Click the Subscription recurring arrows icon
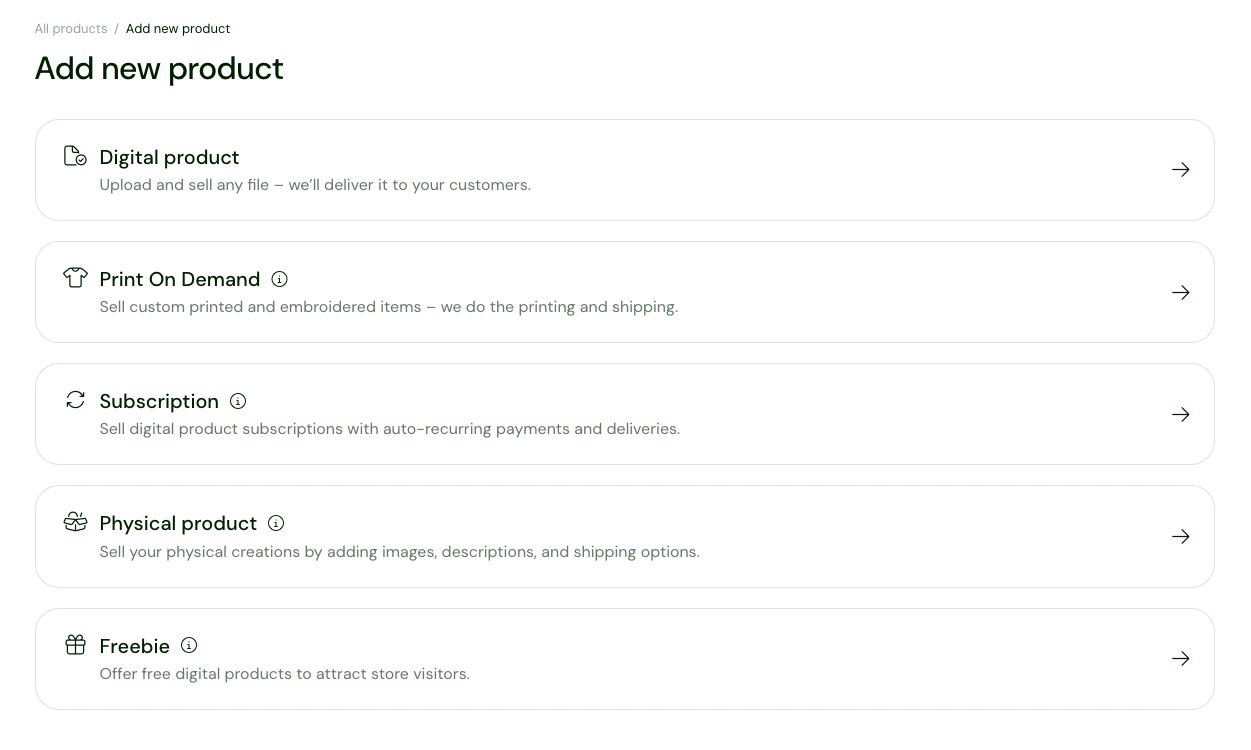This screenshot has width=1251, height=750. (75, 400)
